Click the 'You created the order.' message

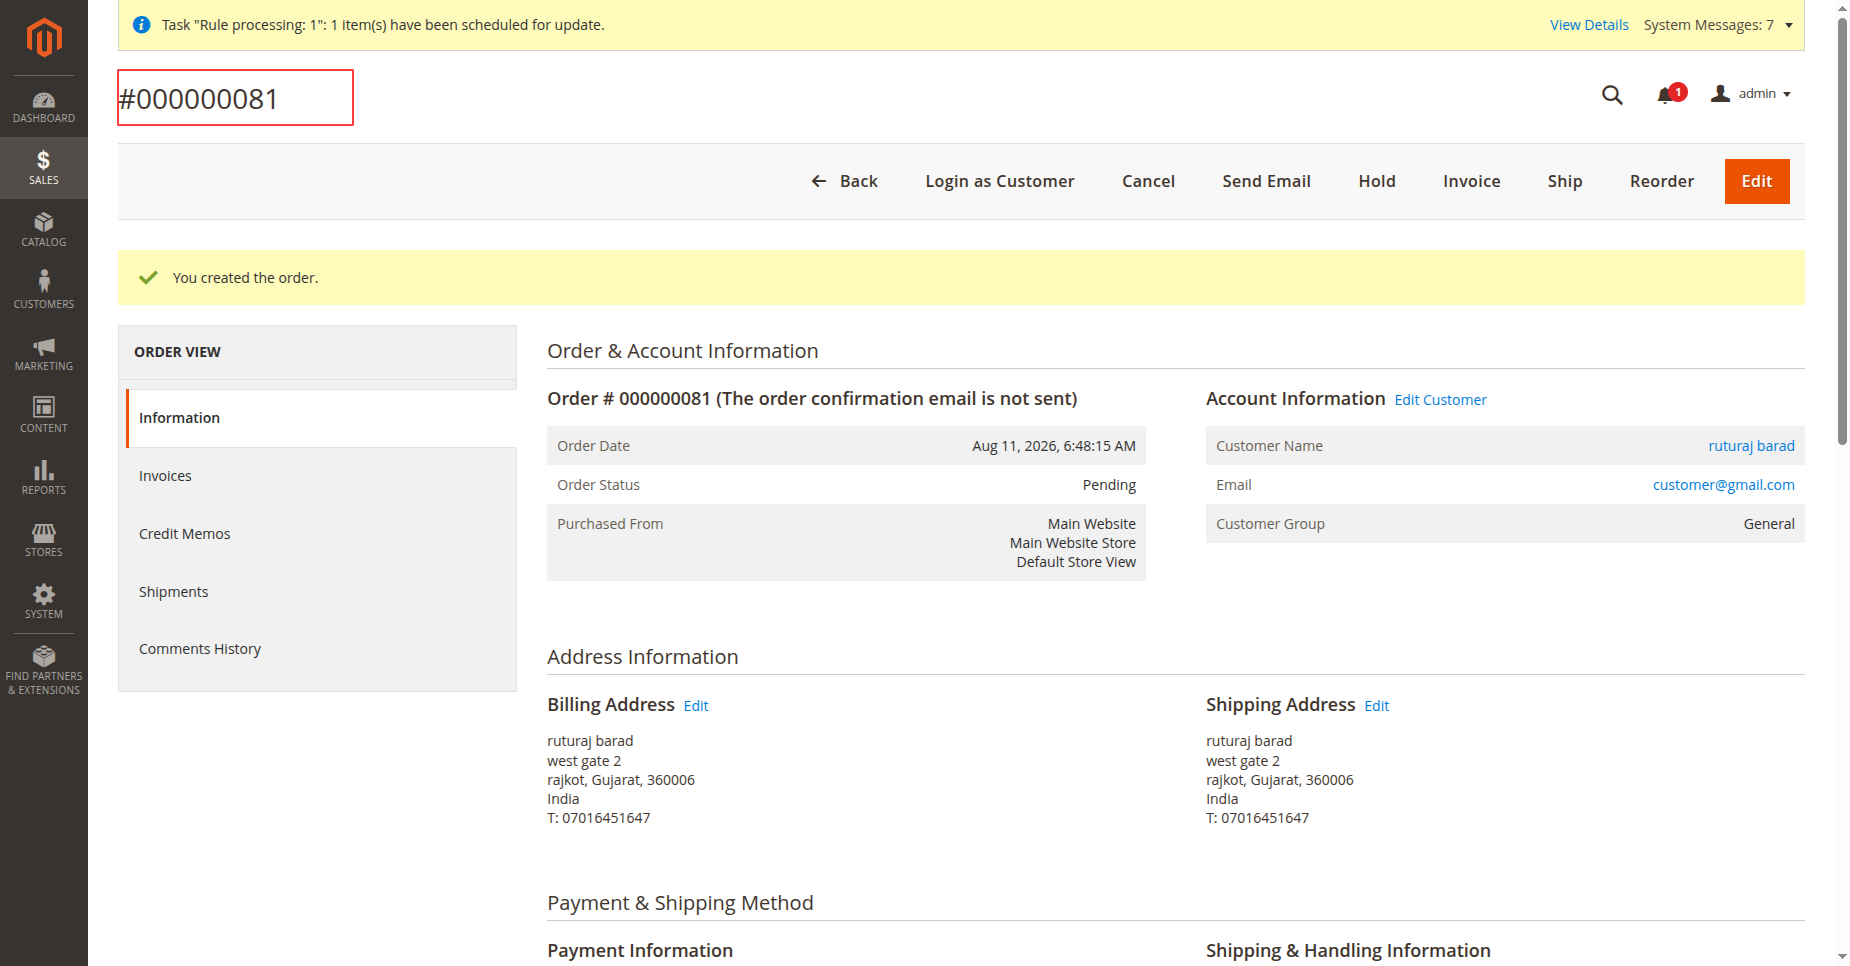tap(245, 278)
